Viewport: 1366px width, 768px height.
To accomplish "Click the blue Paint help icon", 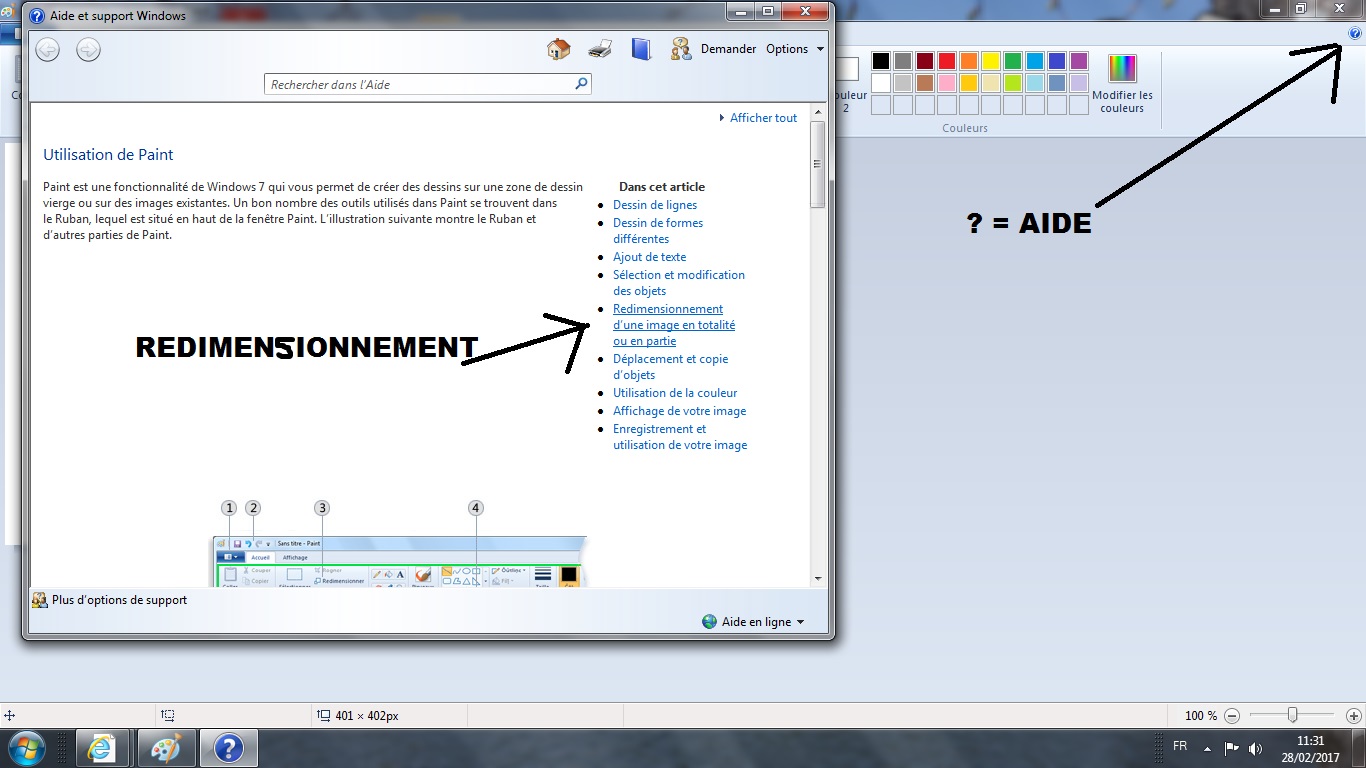I will [1355, 33].
